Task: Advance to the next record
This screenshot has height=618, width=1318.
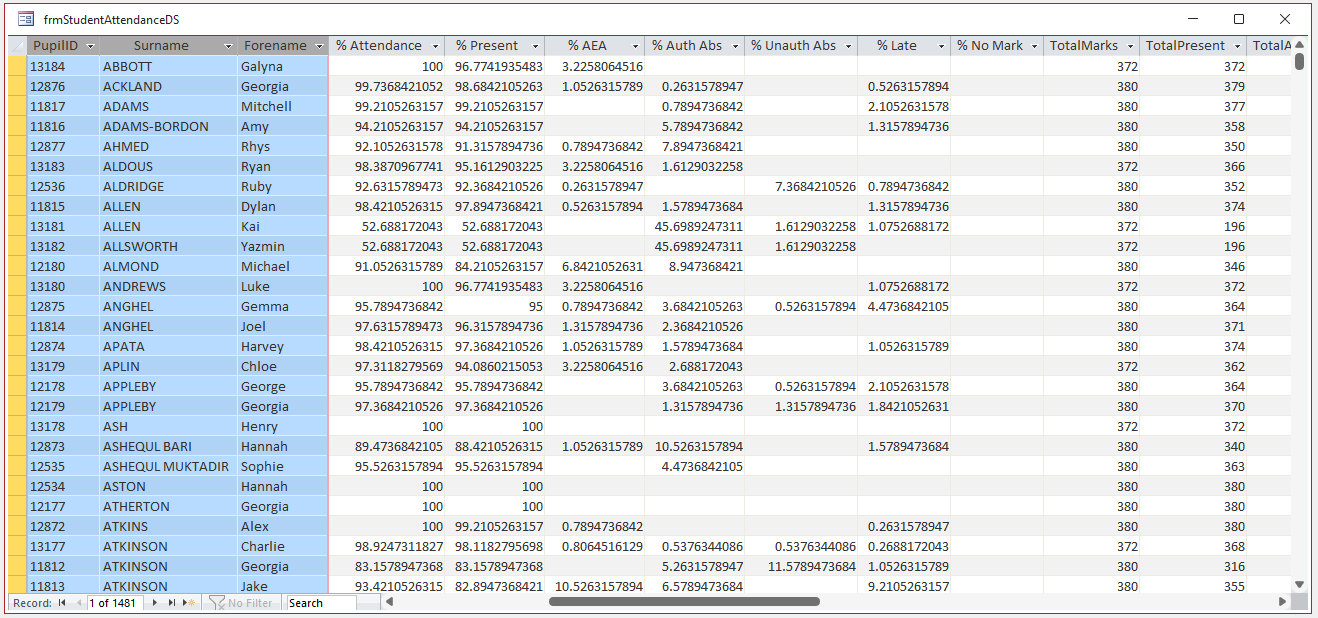Action: [154, 603]
